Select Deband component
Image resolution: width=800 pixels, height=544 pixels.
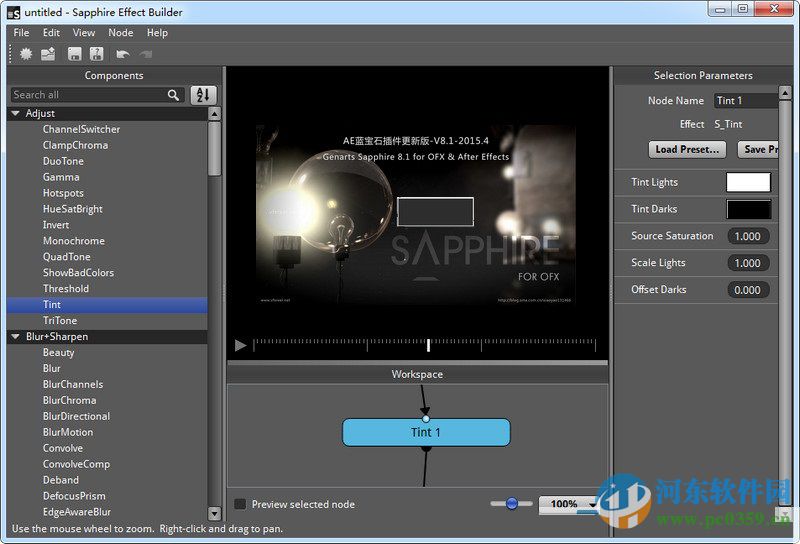coord(61,480)
